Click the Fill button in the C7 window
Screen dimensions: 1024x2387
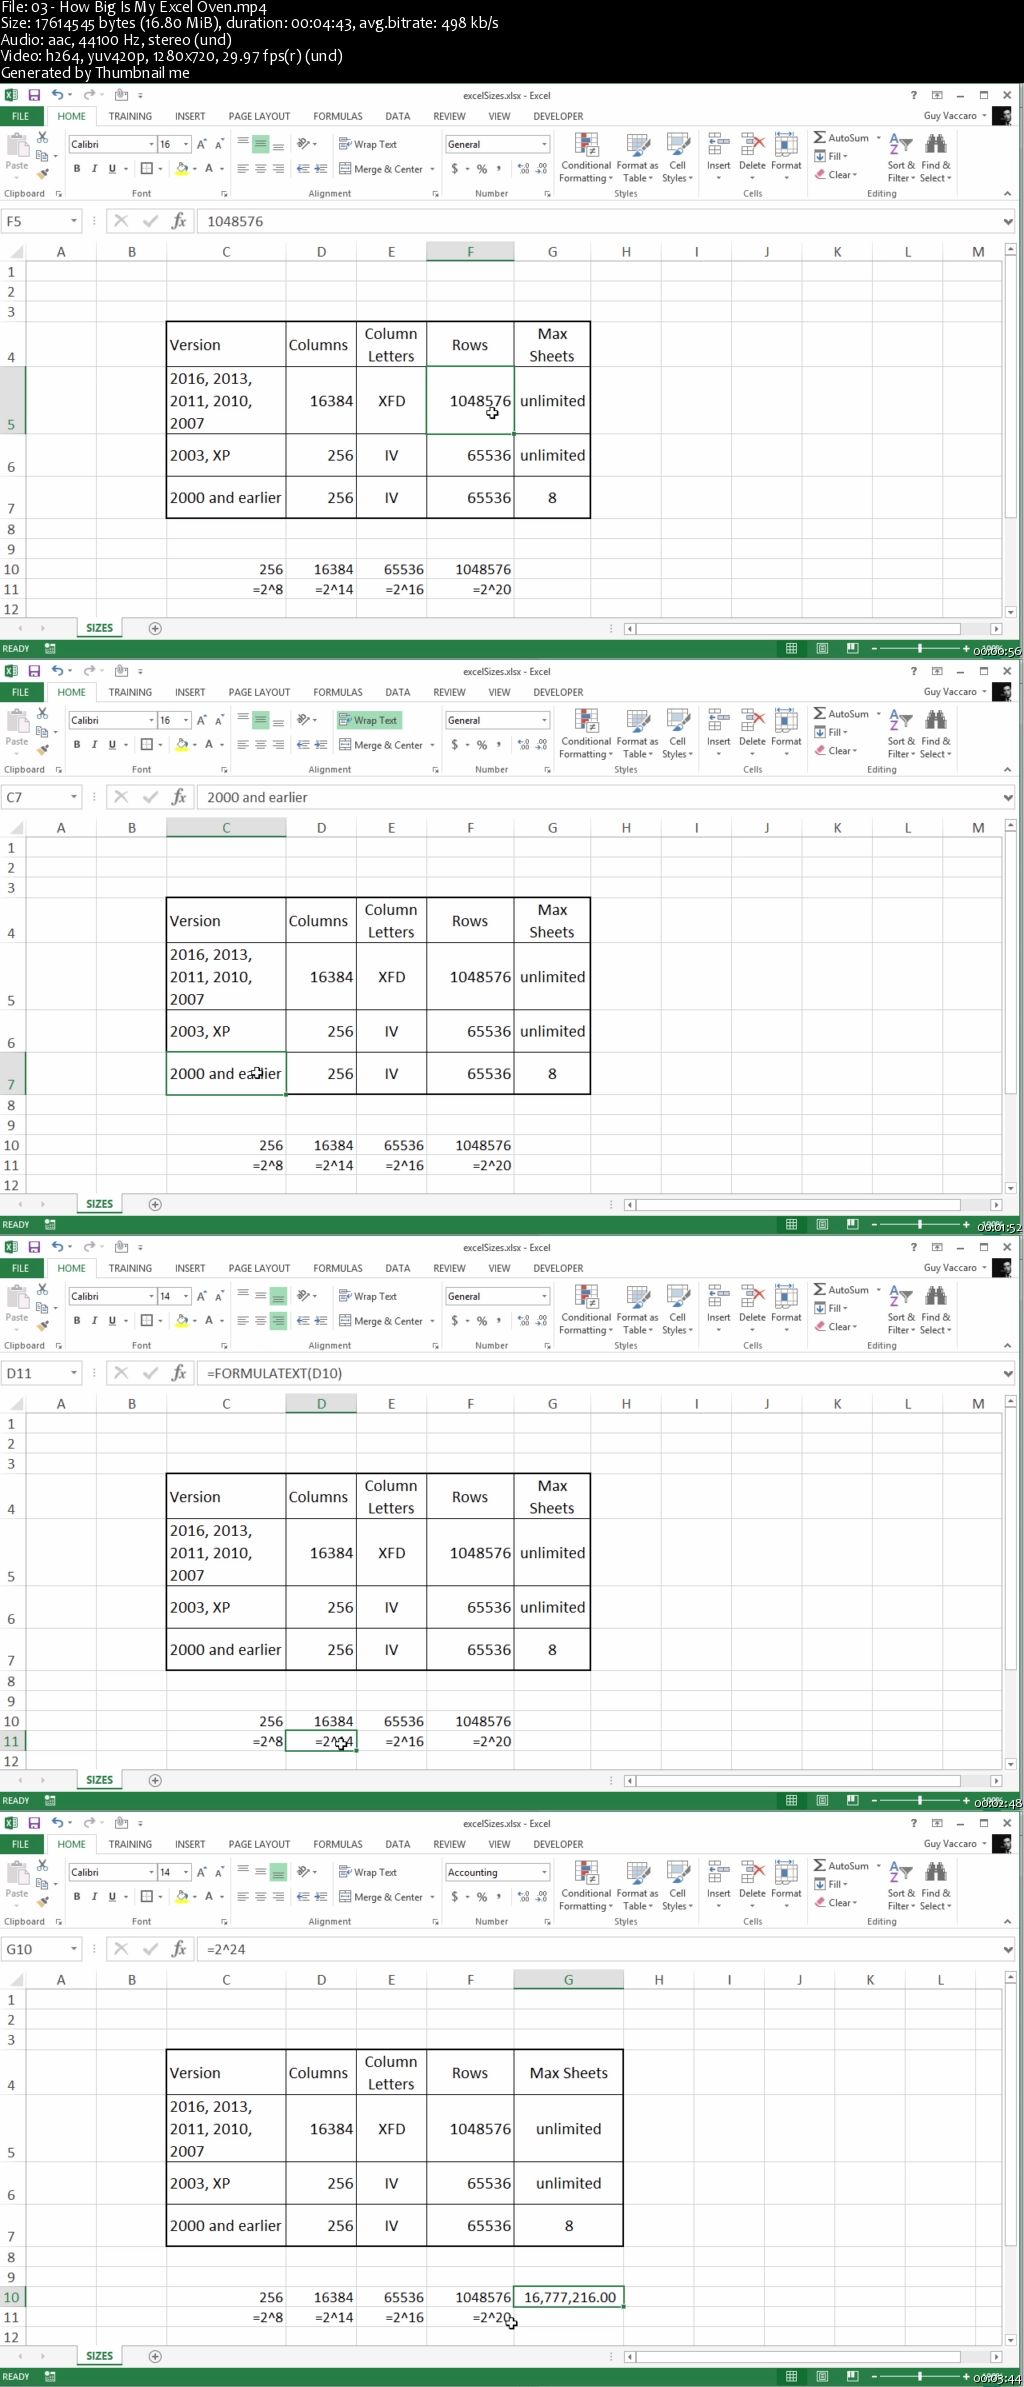[x=830, y=732]
